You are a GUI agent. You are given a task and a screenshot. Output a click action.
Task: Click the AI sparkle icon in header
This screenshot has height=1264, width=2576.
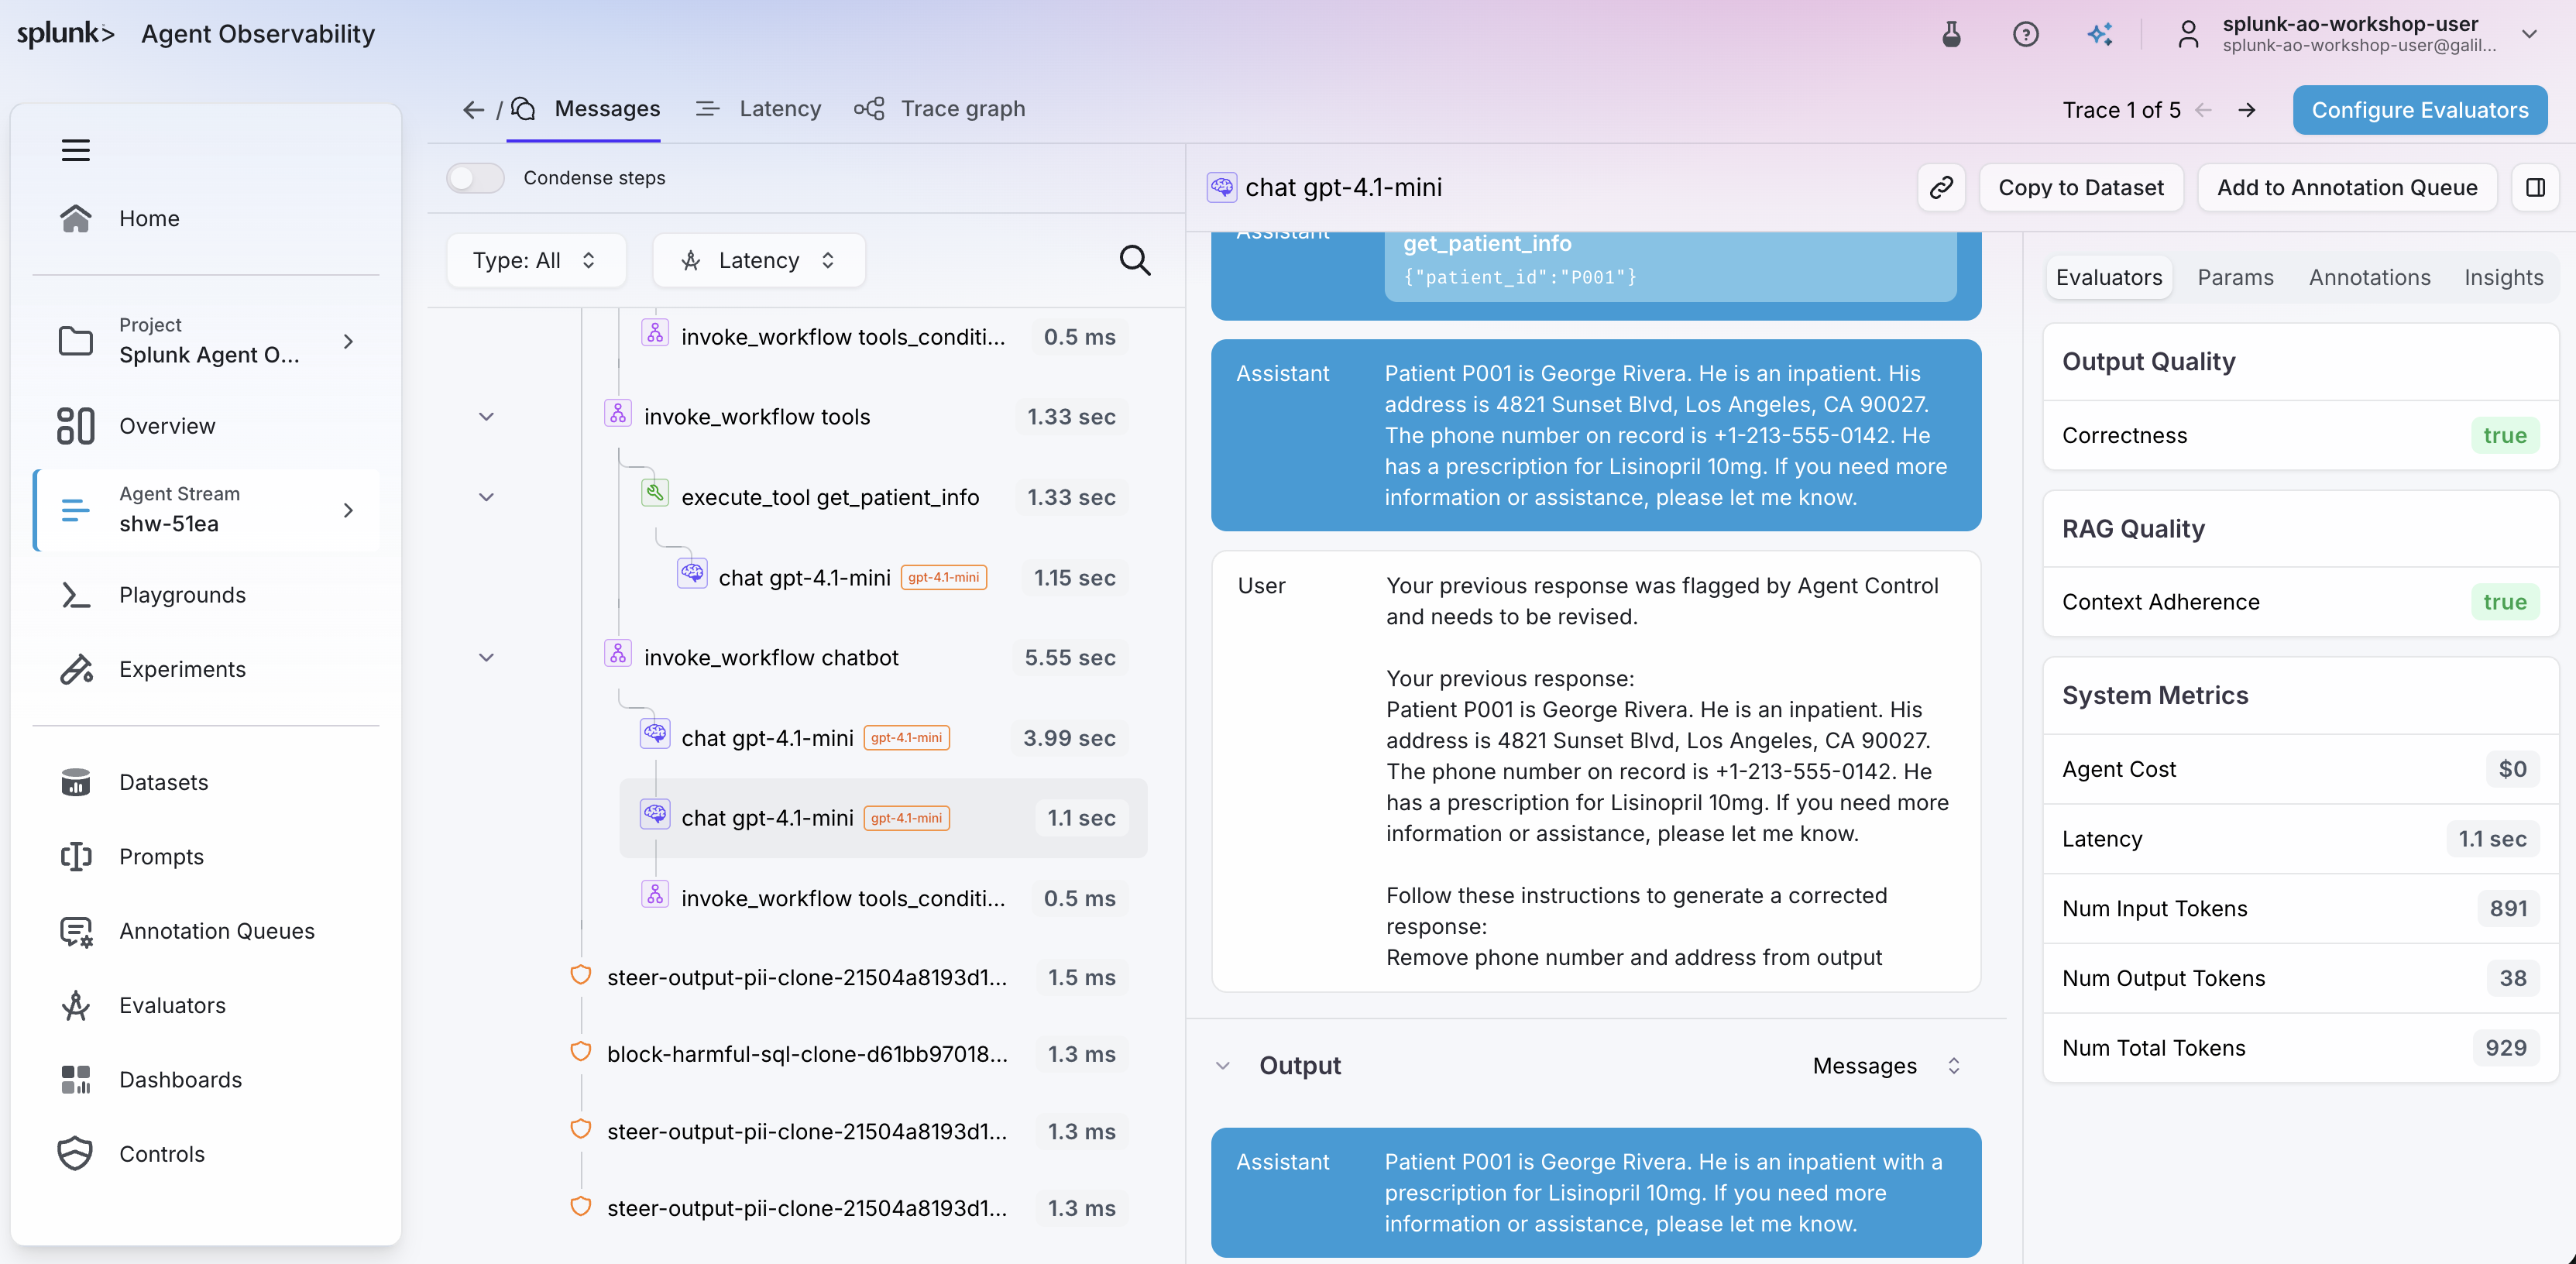tap(2100, 34)
